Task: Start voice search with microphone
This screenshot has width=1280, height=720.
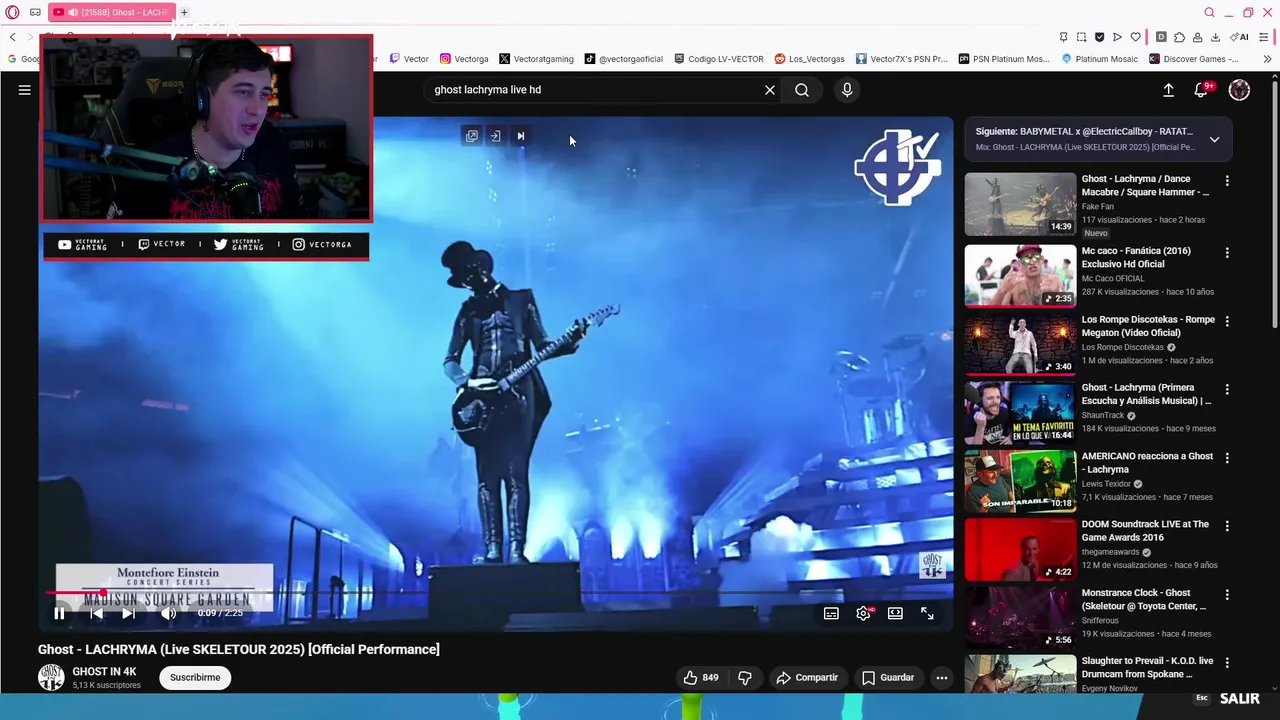Action: click(x=847, y=90)
